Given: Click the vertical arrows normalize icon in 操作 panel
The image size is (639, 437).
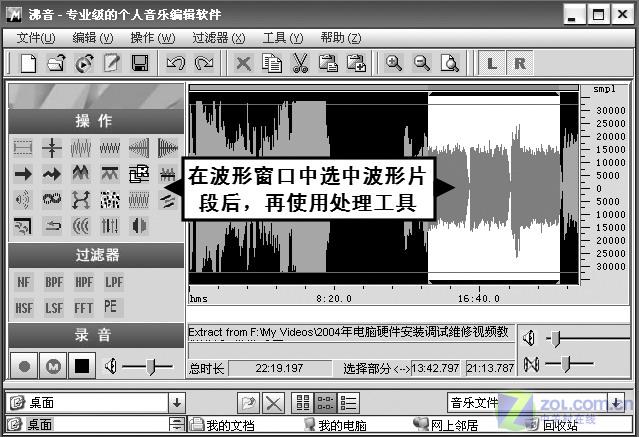Looking at the screenshot, I should coord(52,147).
